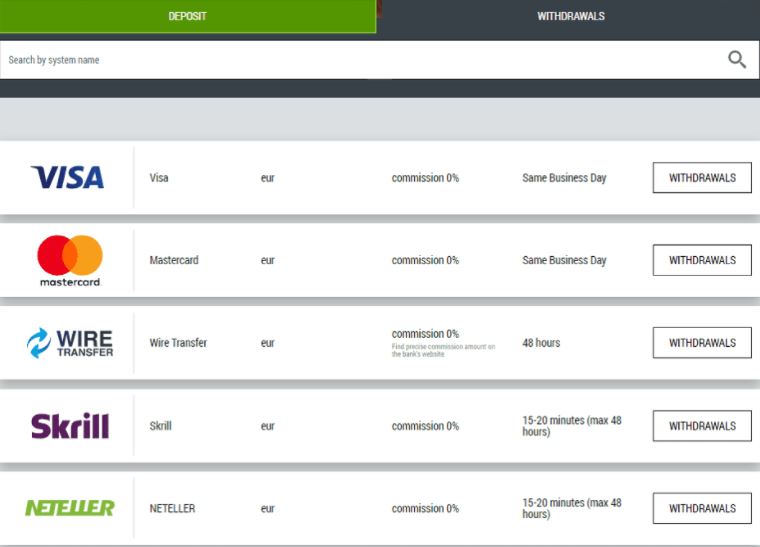The height and width of the screenshot is (547, 760).
Task: Click 'eur' currency in Skrill row
Action: tap(268, 426)
